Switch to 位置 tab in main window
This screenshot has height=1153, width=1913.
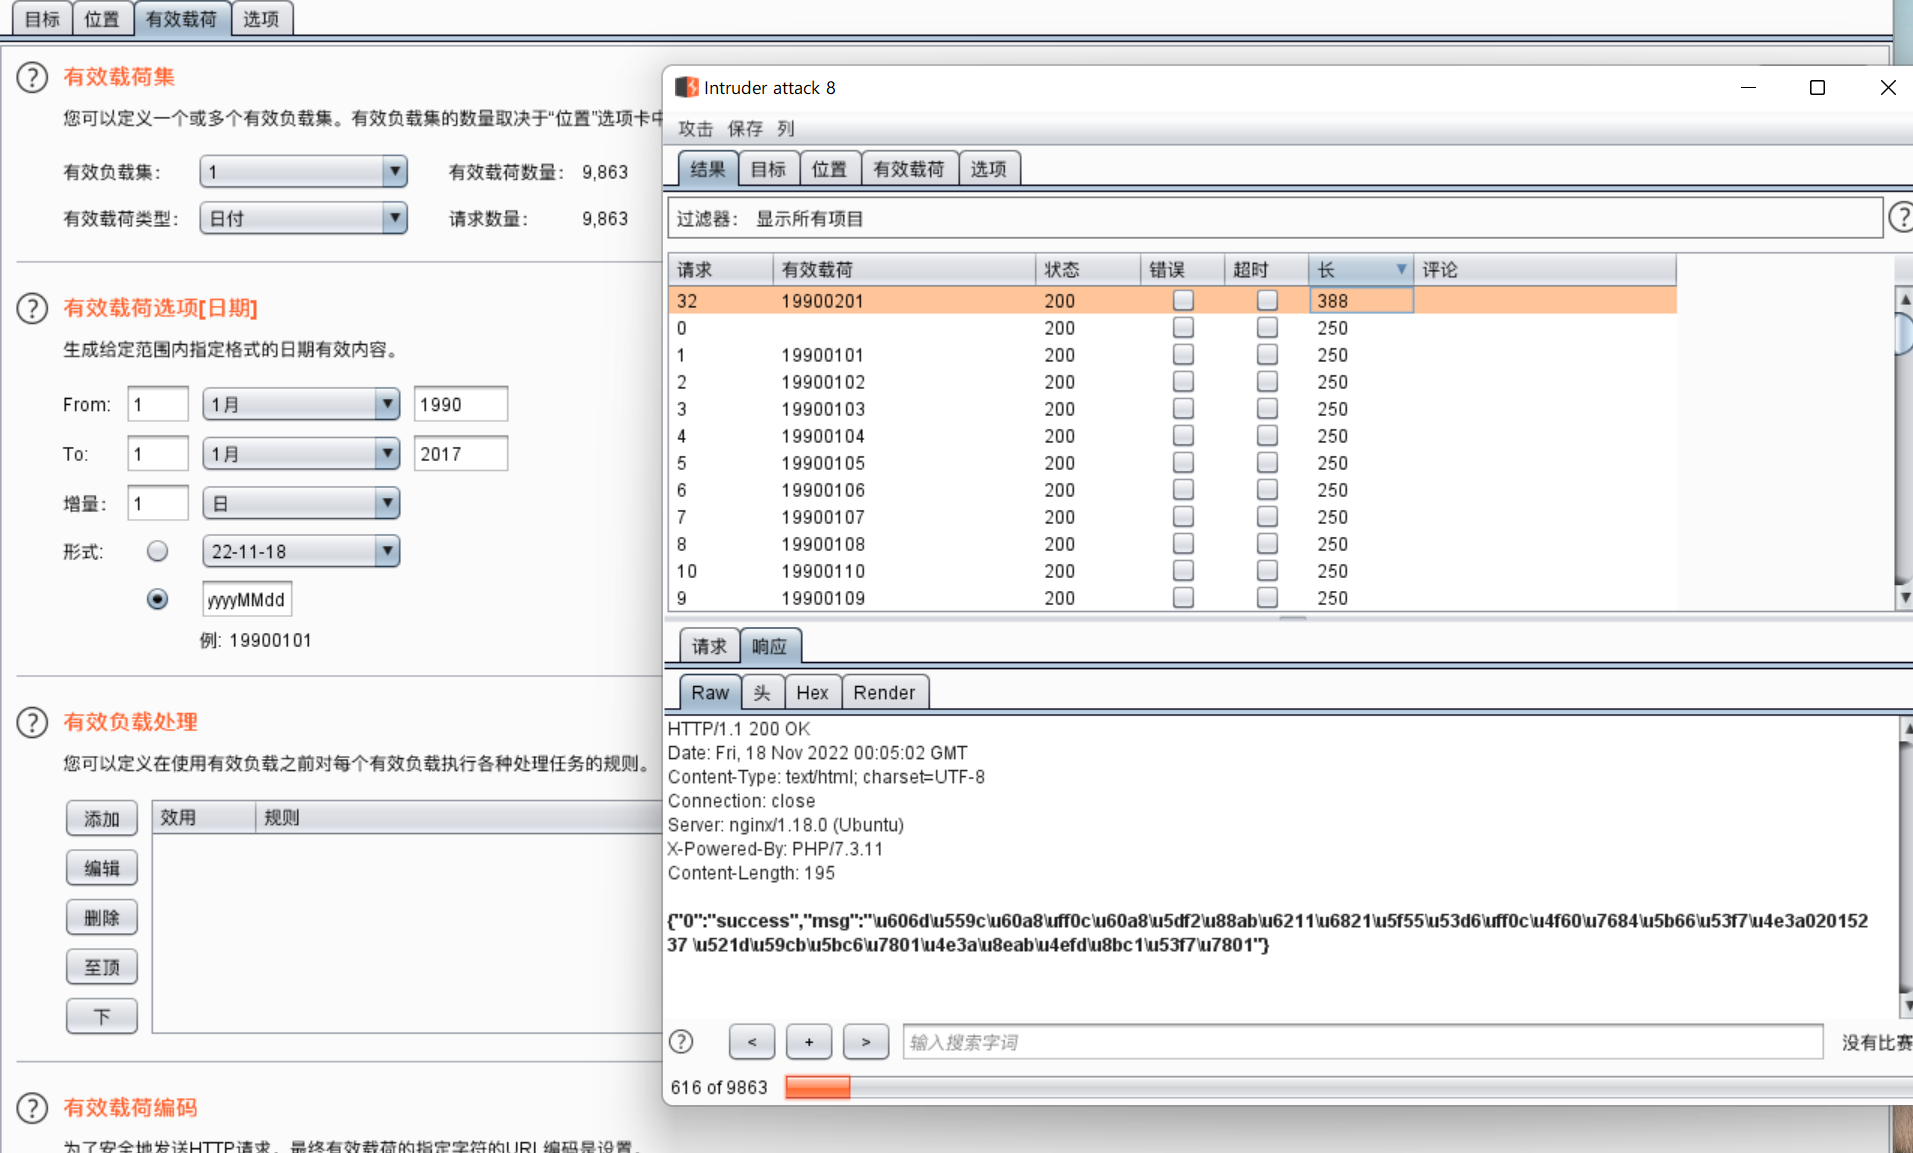[x=102, y=18]
